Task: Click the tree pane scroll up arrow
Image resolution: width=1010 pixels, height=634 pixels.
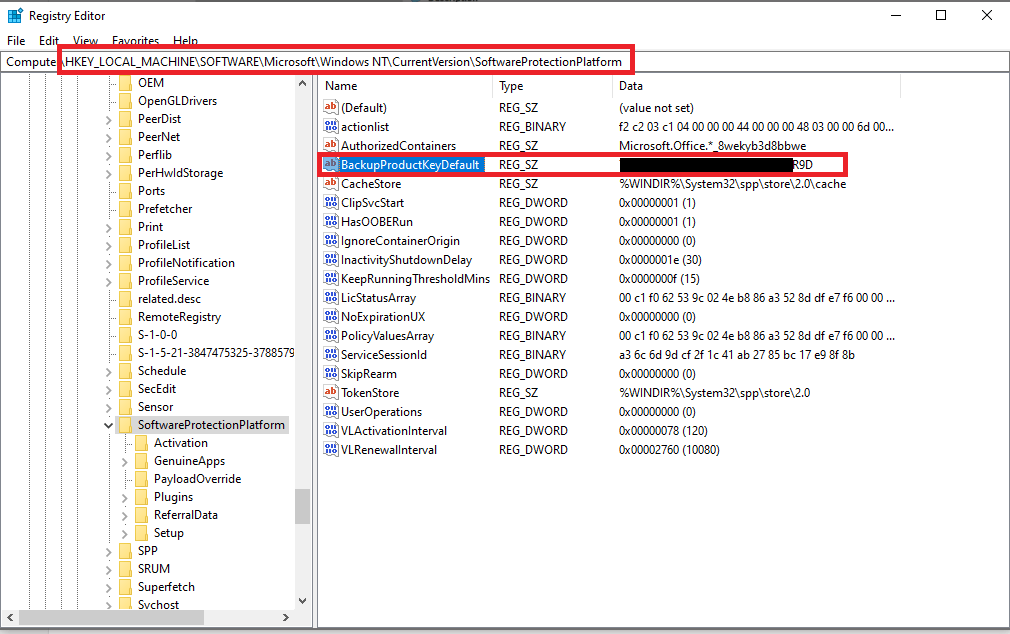Action: pyautogui.click(x=303, y=83)
